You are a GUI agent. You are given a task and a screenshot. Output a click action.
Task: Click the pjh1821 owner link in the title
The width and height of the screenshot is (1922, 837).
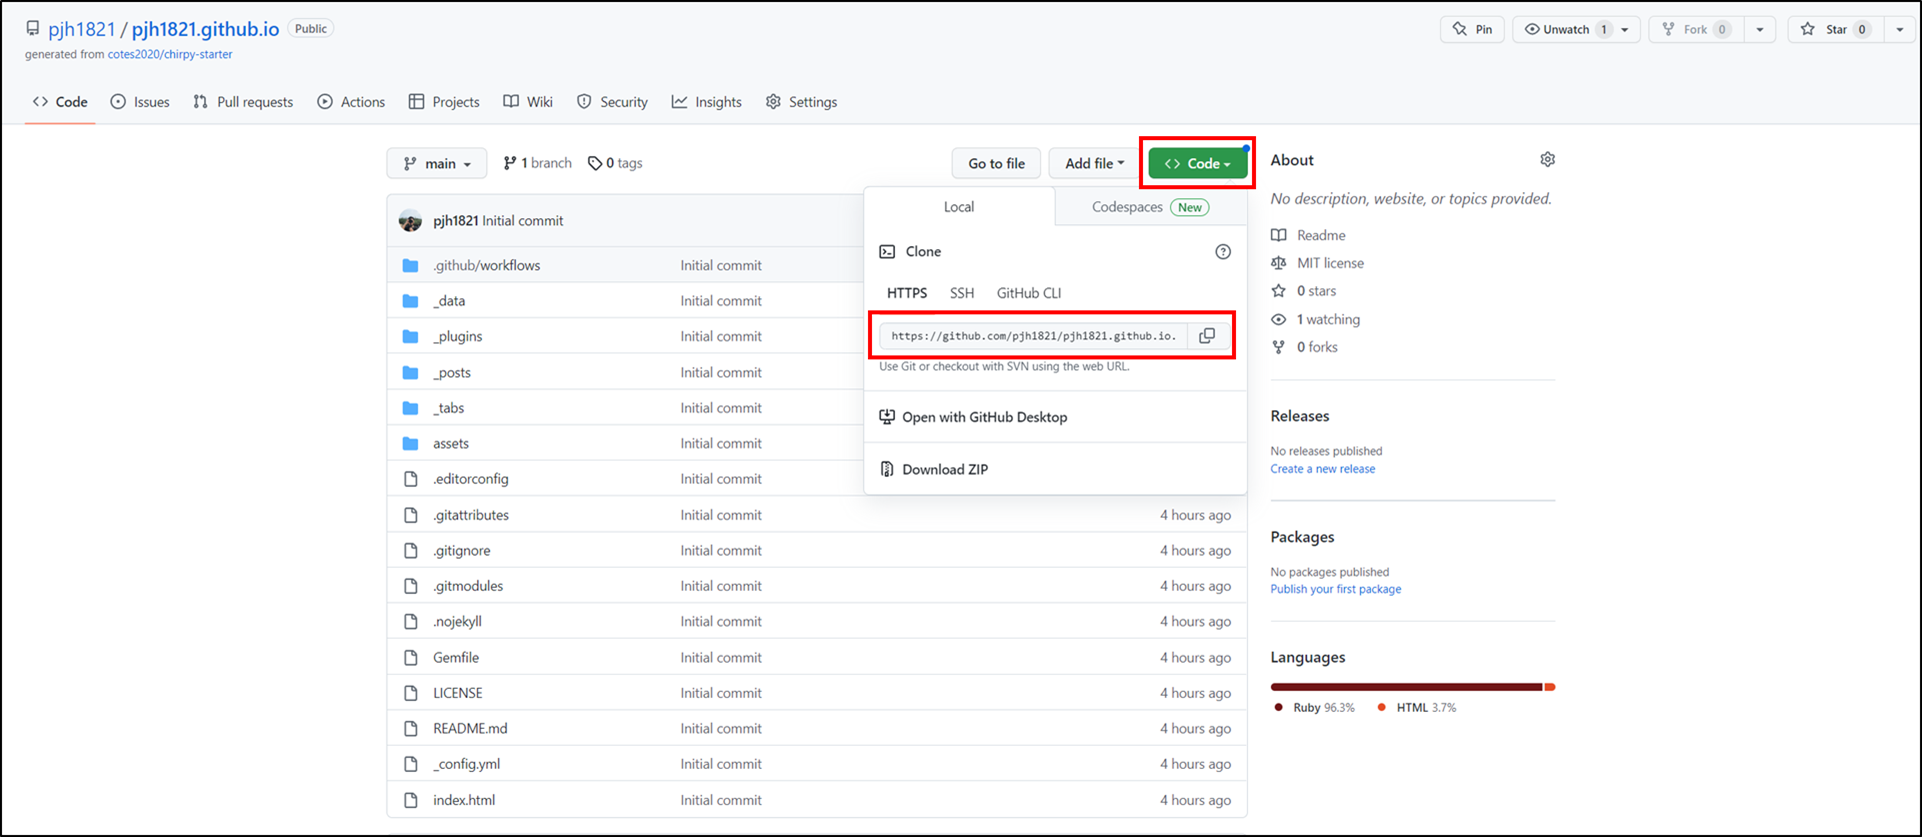click(x=81, y=29)
